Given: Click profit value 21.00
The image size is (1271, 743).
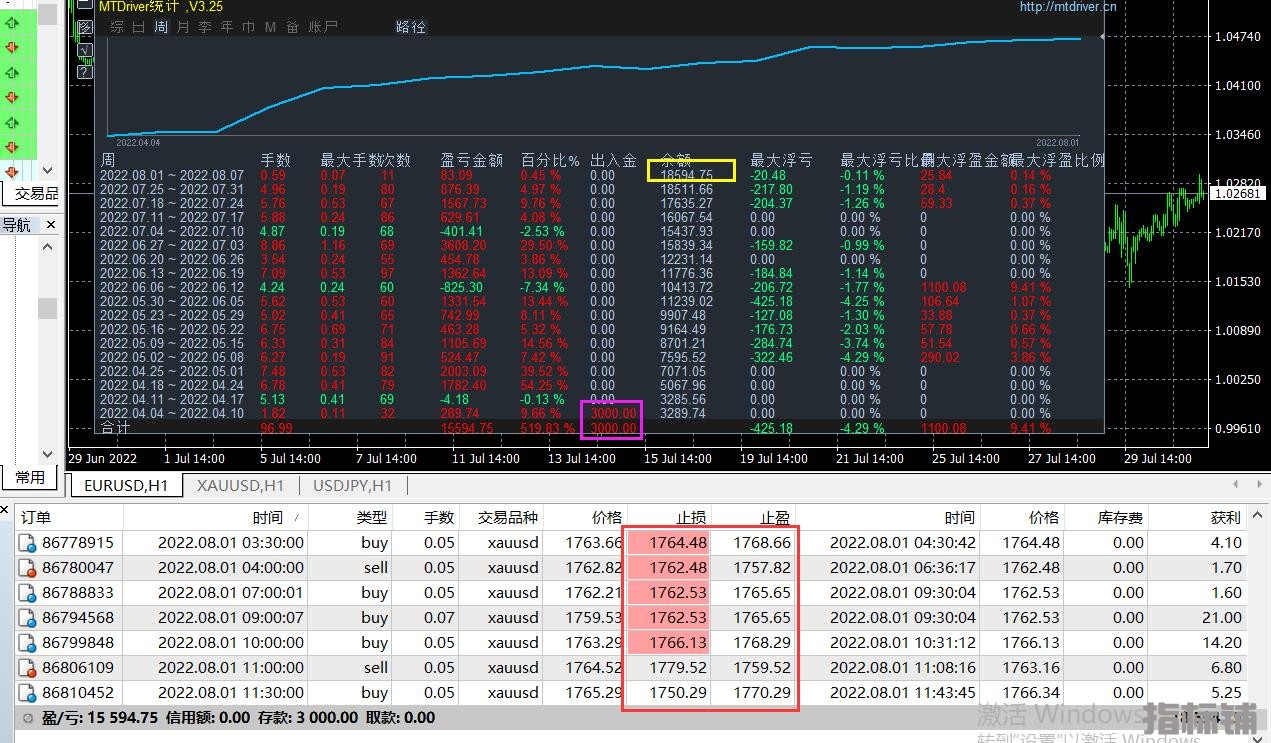Looking at the screenshot, I should point(1222,618).
